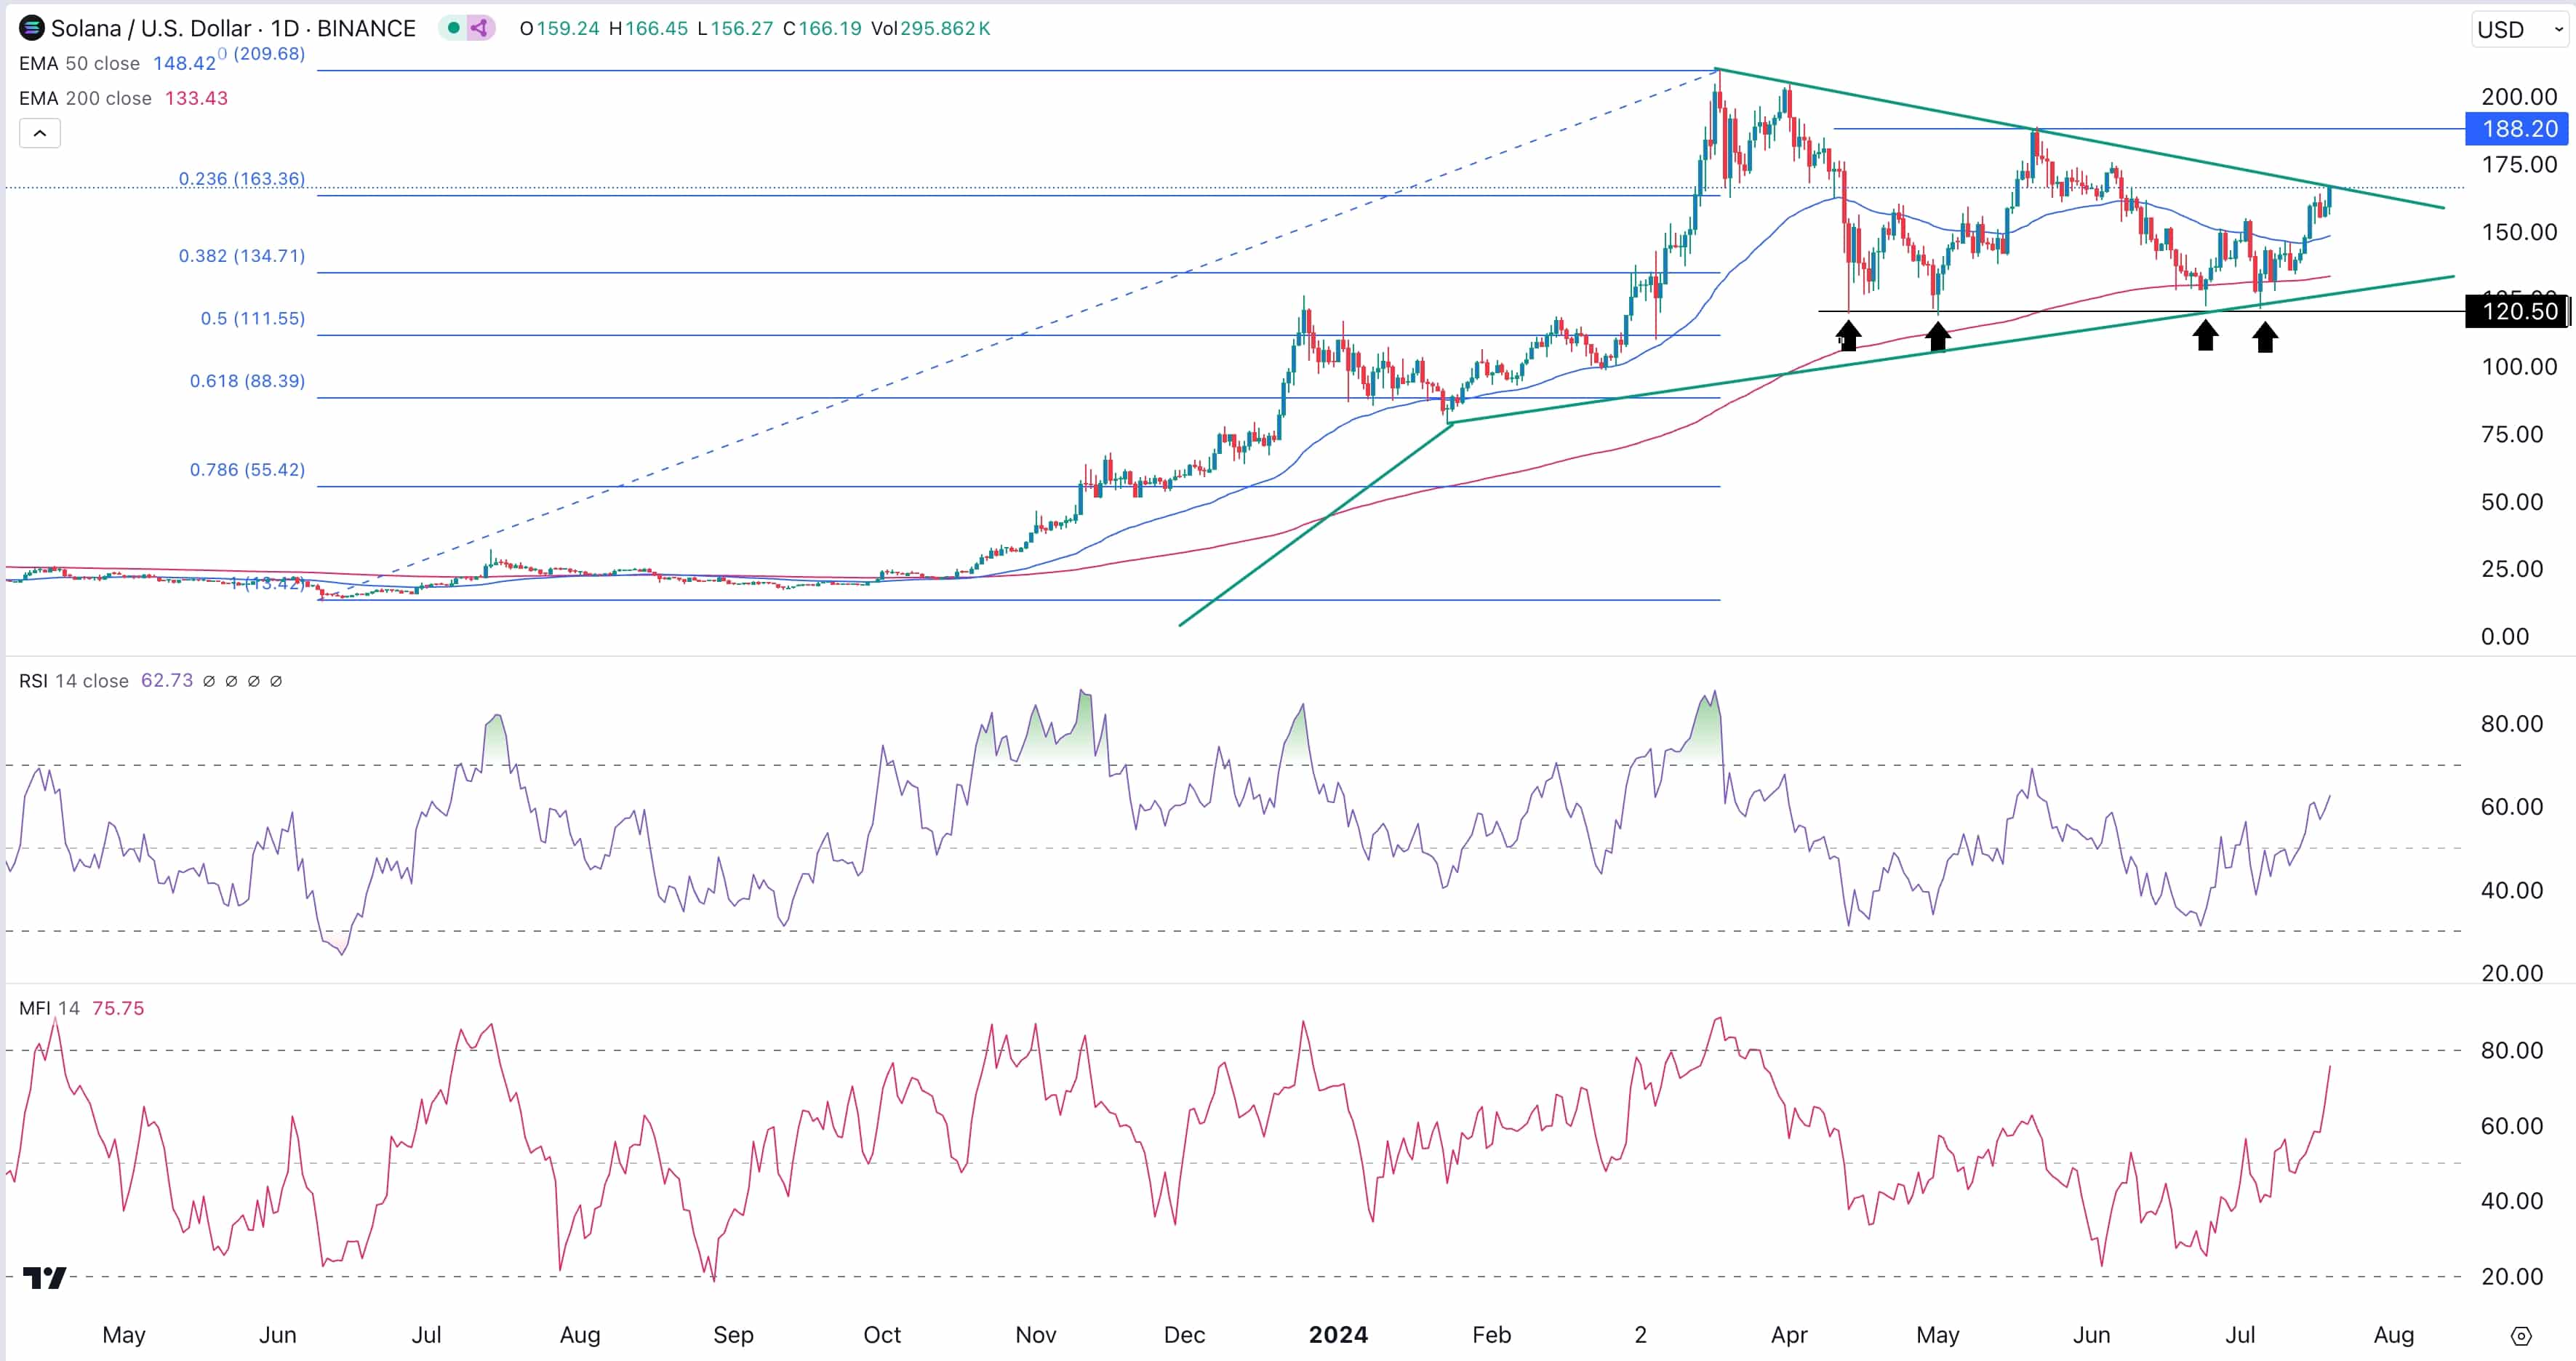Click the RSI value 62.73
Viewport: 2576px width, 1361px height.
167,681
